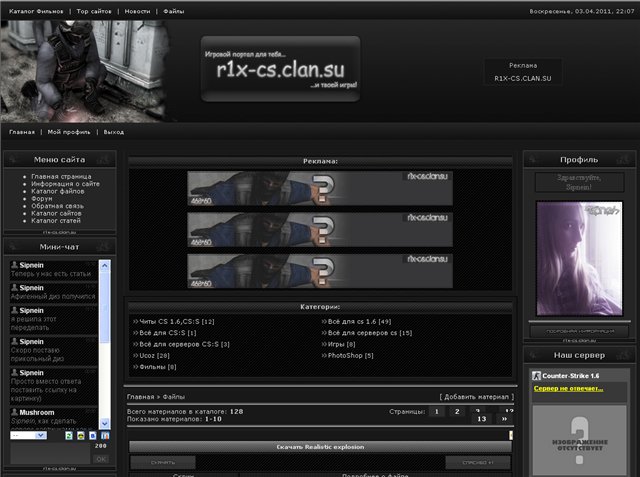The width and height of the screenshot is (640, 477).
Task: Open Каталог статей in the site menu
Action: coord(56,221)
